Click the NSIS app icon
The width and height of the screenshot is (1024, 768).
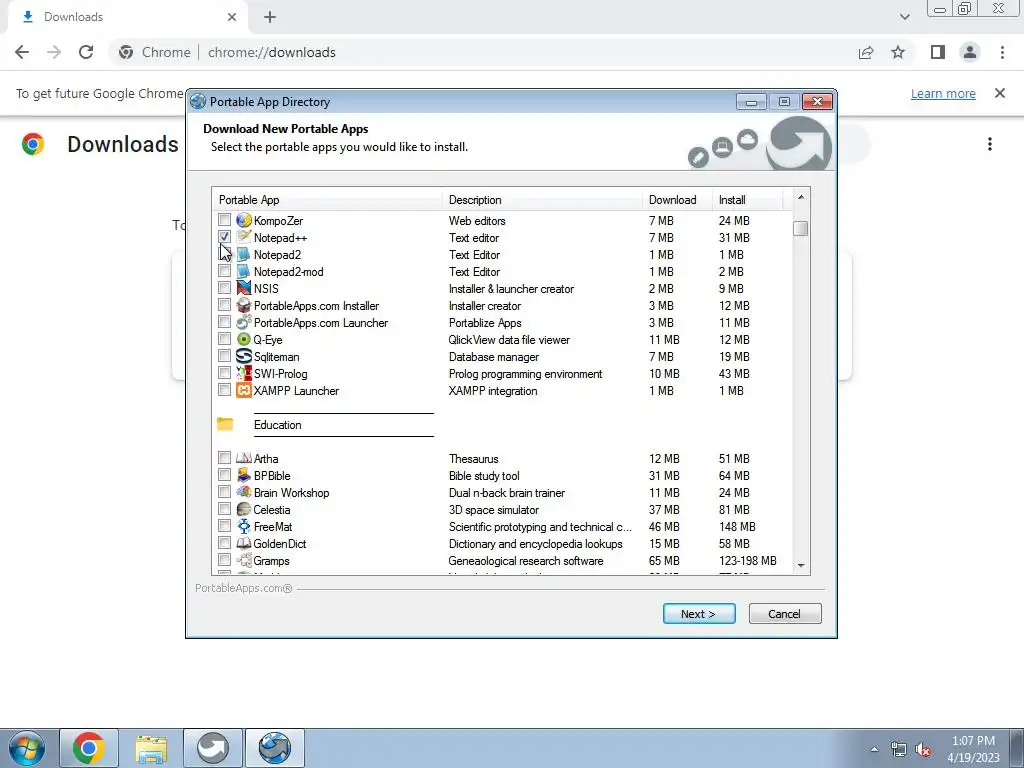tap(244, 288)
